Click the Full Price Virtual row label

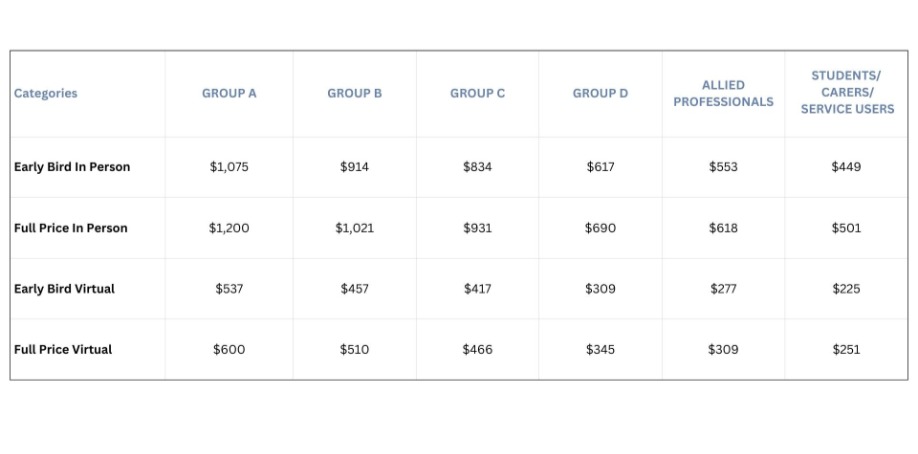coord(63,350)
